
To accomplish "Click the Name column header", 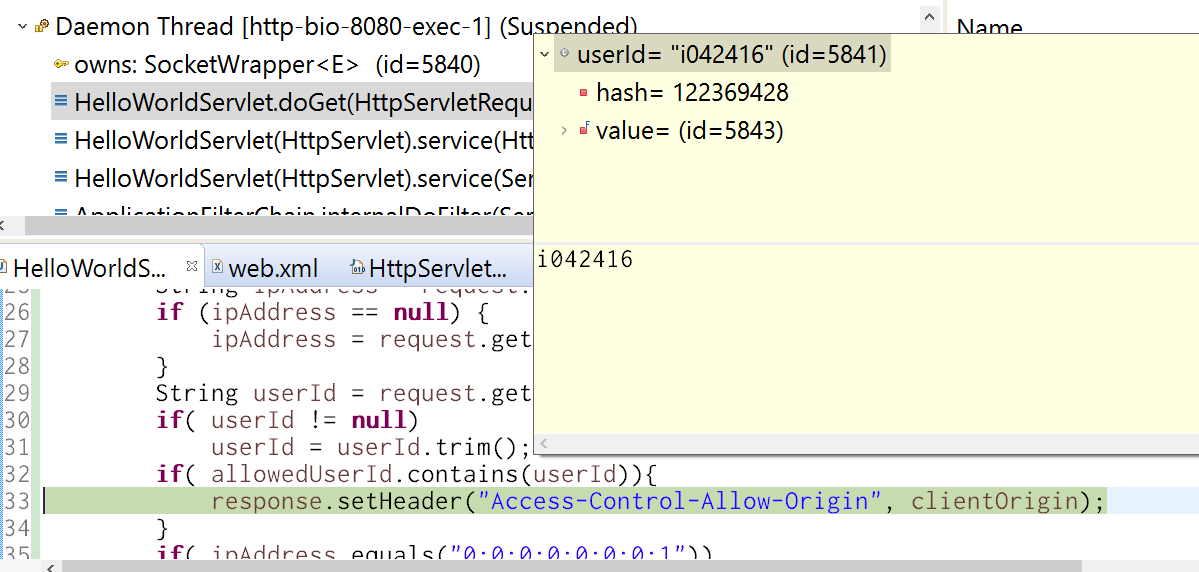I will pyautogui.click(x=989, y=29).
